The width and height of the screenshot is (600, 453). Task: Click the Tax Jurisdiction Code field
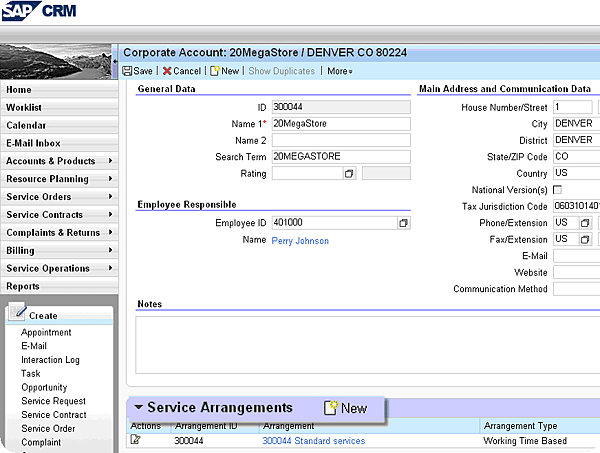pos(577,206)
